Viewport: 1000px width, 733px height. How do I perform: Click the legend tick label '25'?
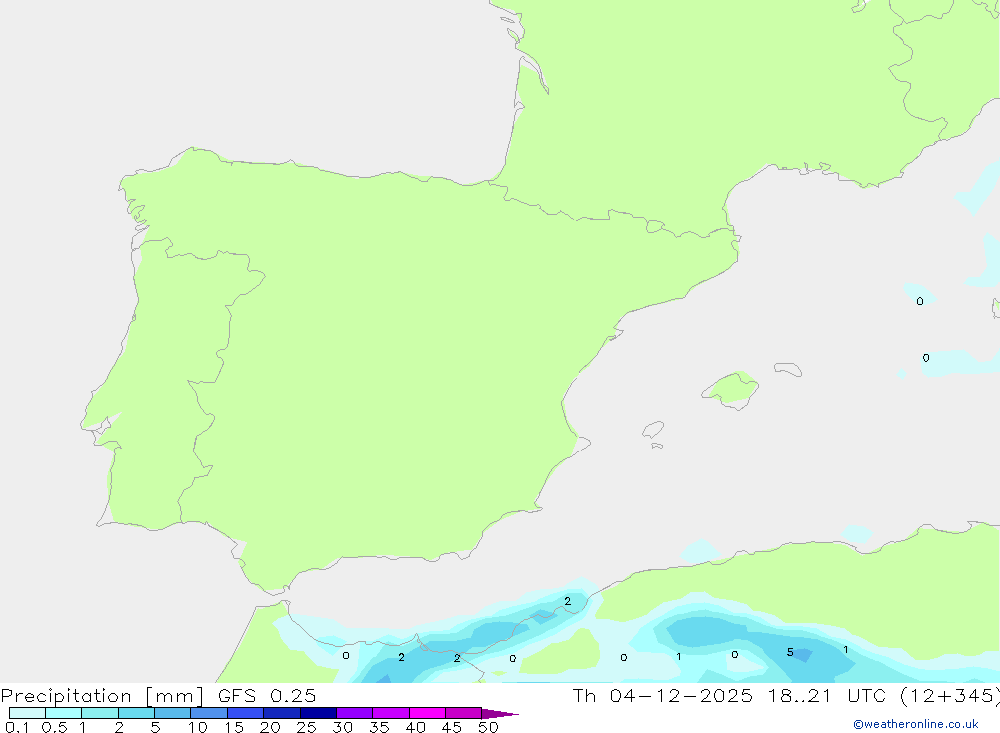(x=306, y=727)
